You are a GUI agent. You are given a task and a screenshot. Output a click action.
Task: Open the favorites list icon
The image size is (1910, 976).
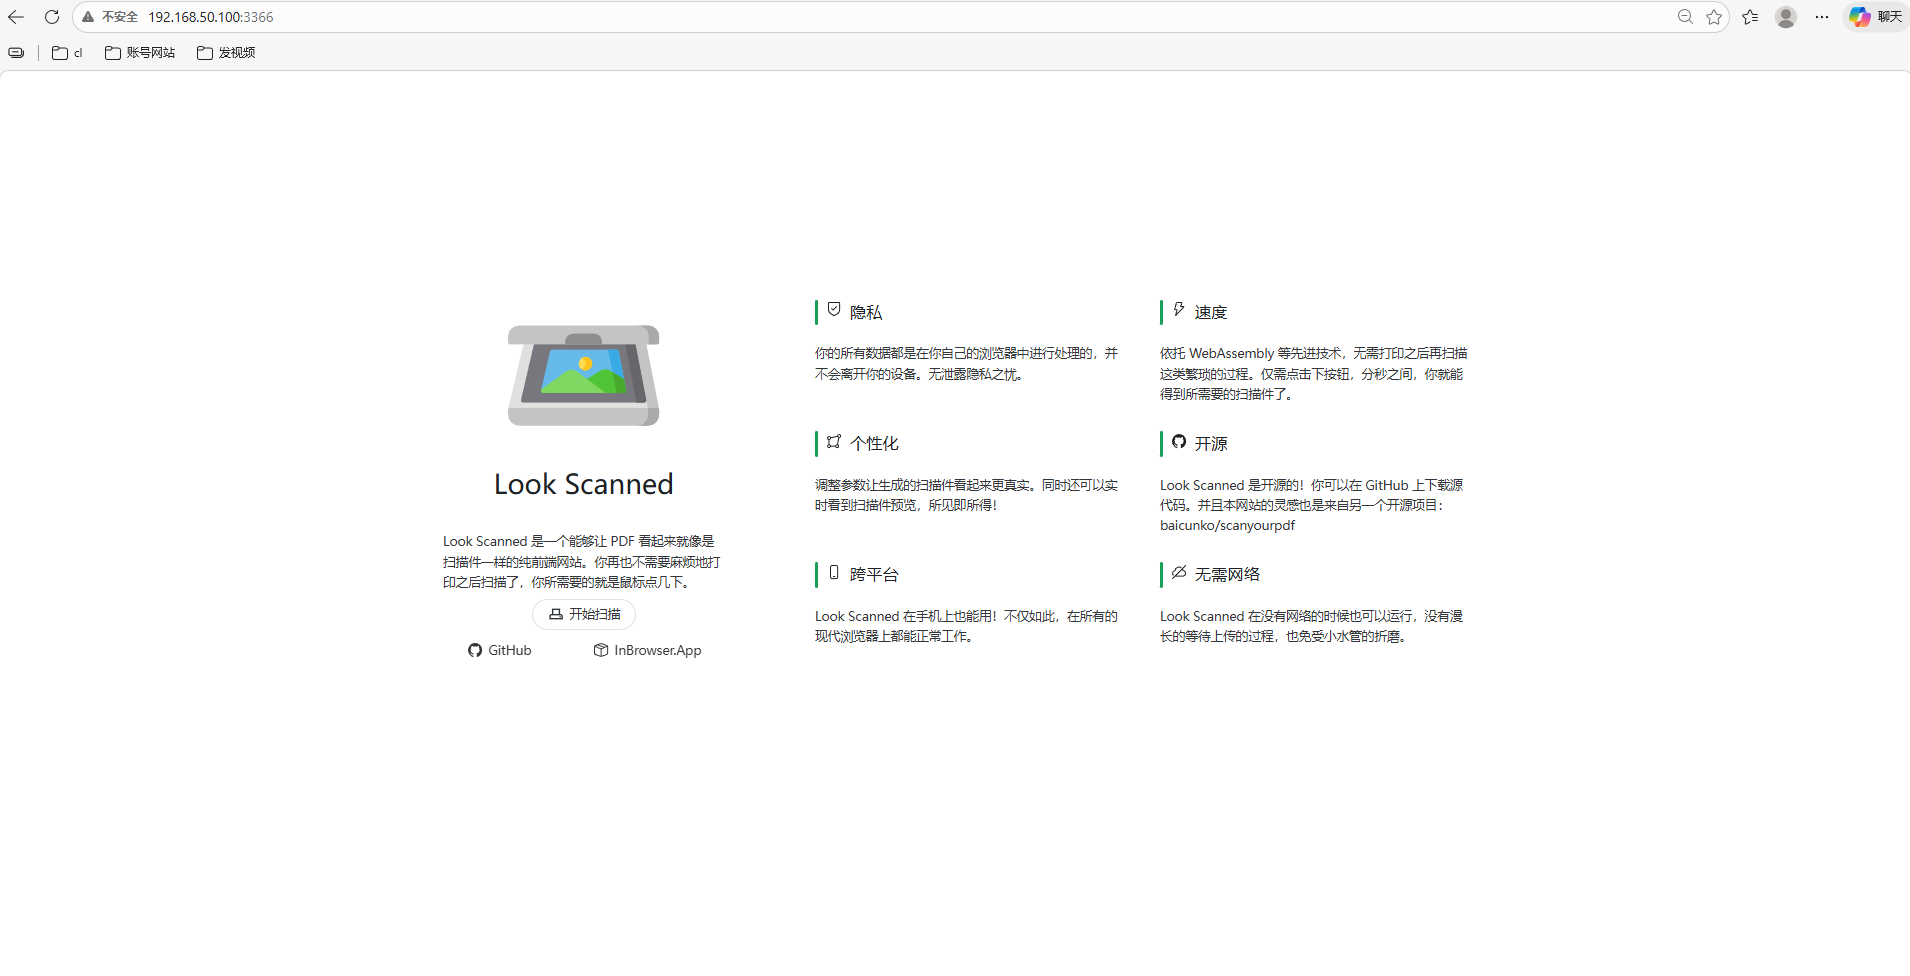tap(1750, 17)
